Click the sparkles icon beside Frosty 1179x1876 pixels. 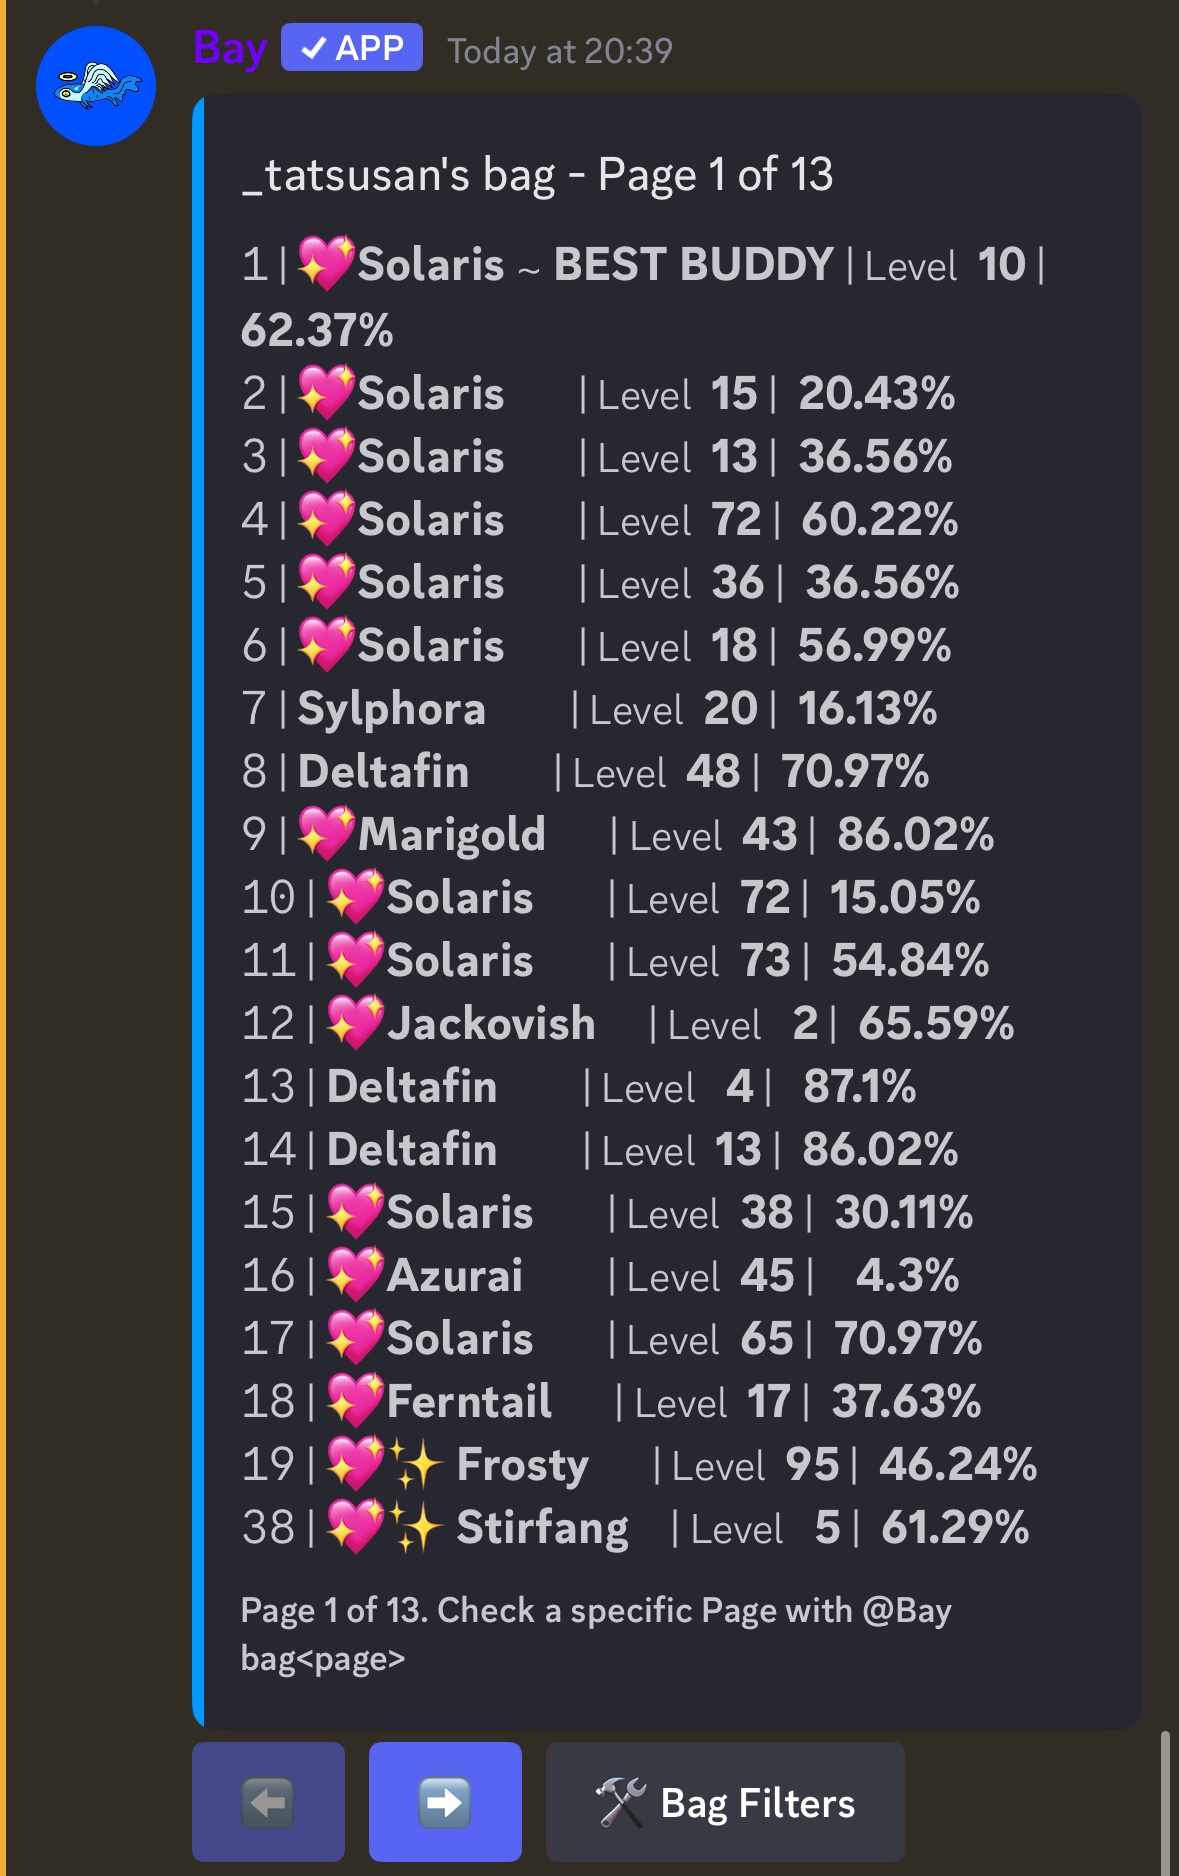tap(416, 1465)
